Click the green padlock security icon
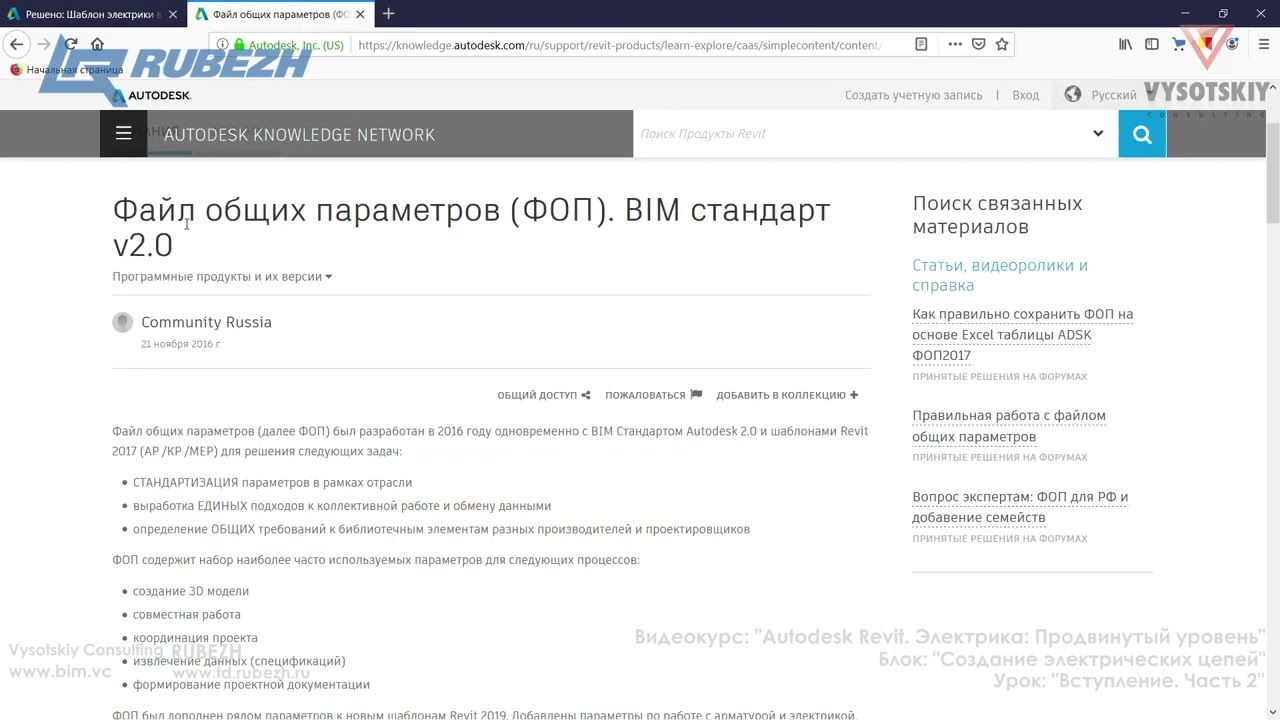Image resolution: width=1280 pixels, height=720 pixels. [238, 45]
